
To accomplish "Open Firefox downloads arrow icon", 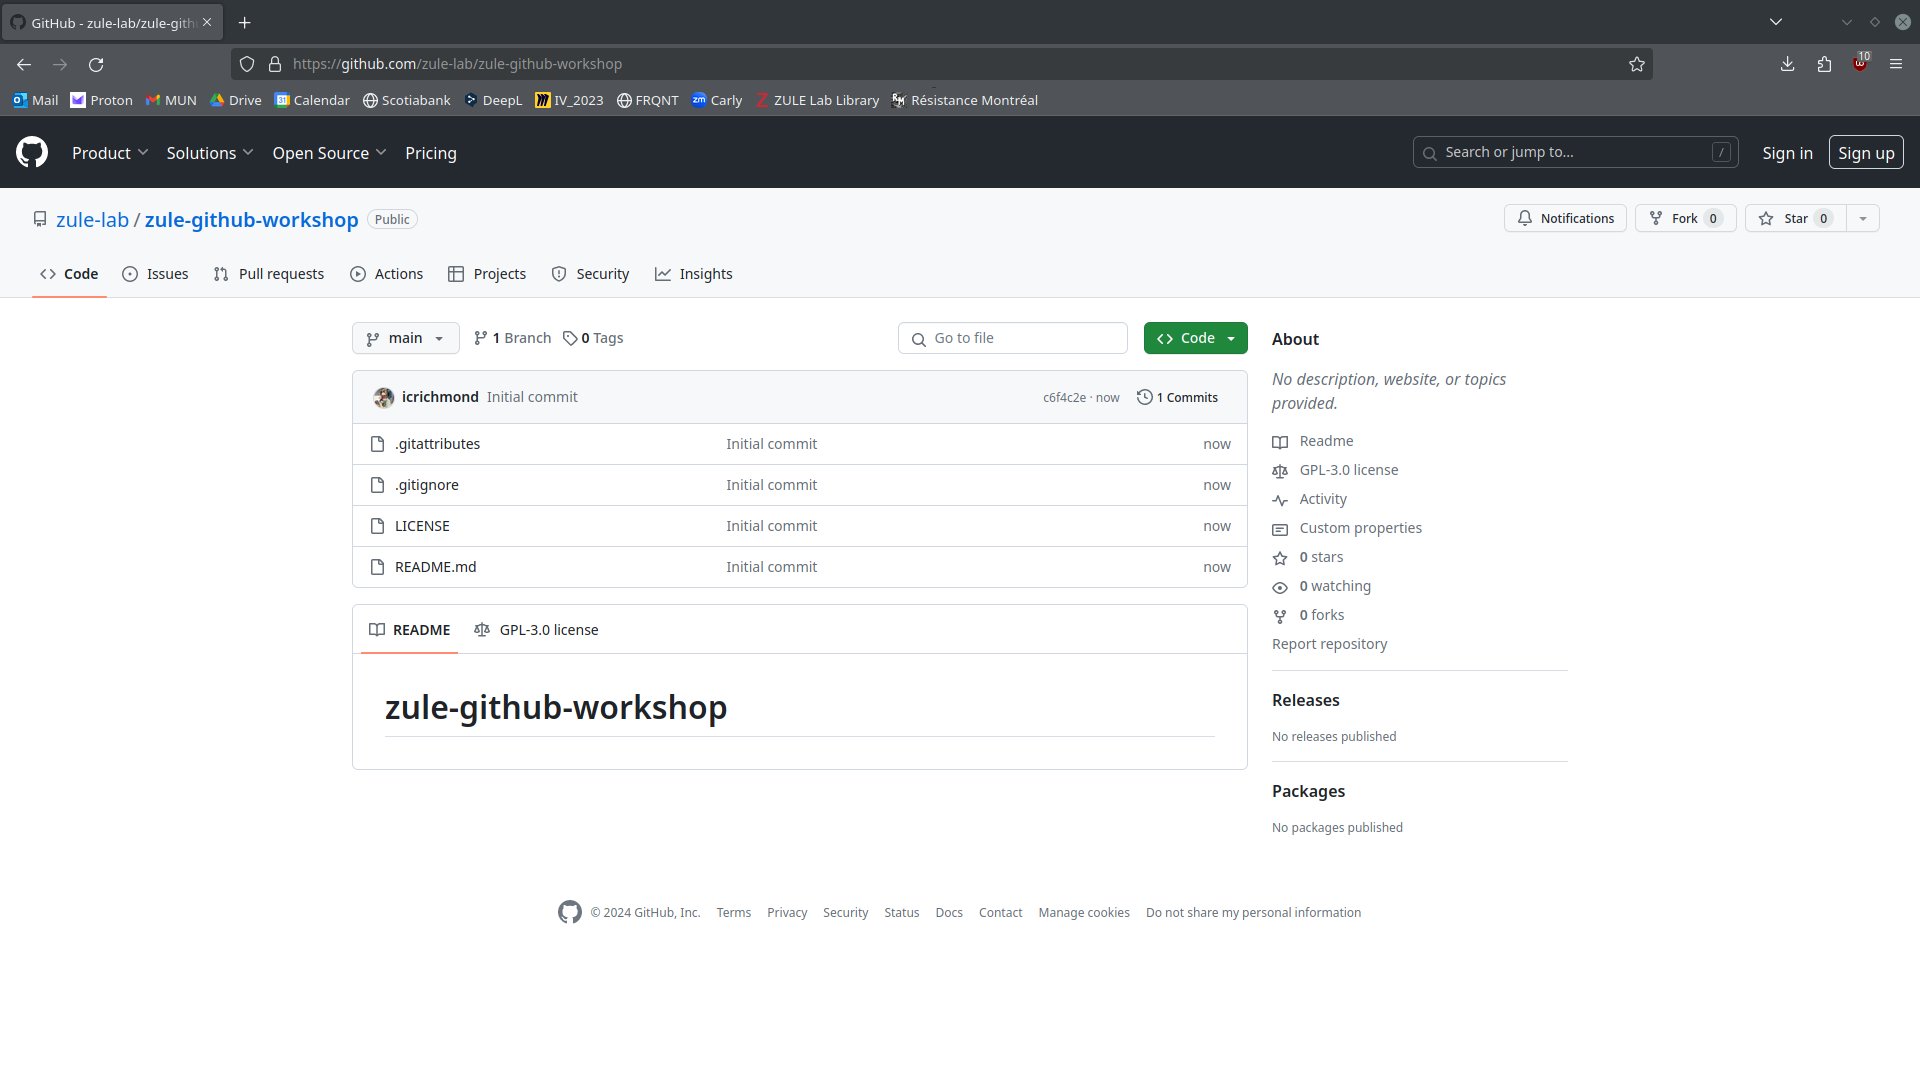I will coord(1787,64).
